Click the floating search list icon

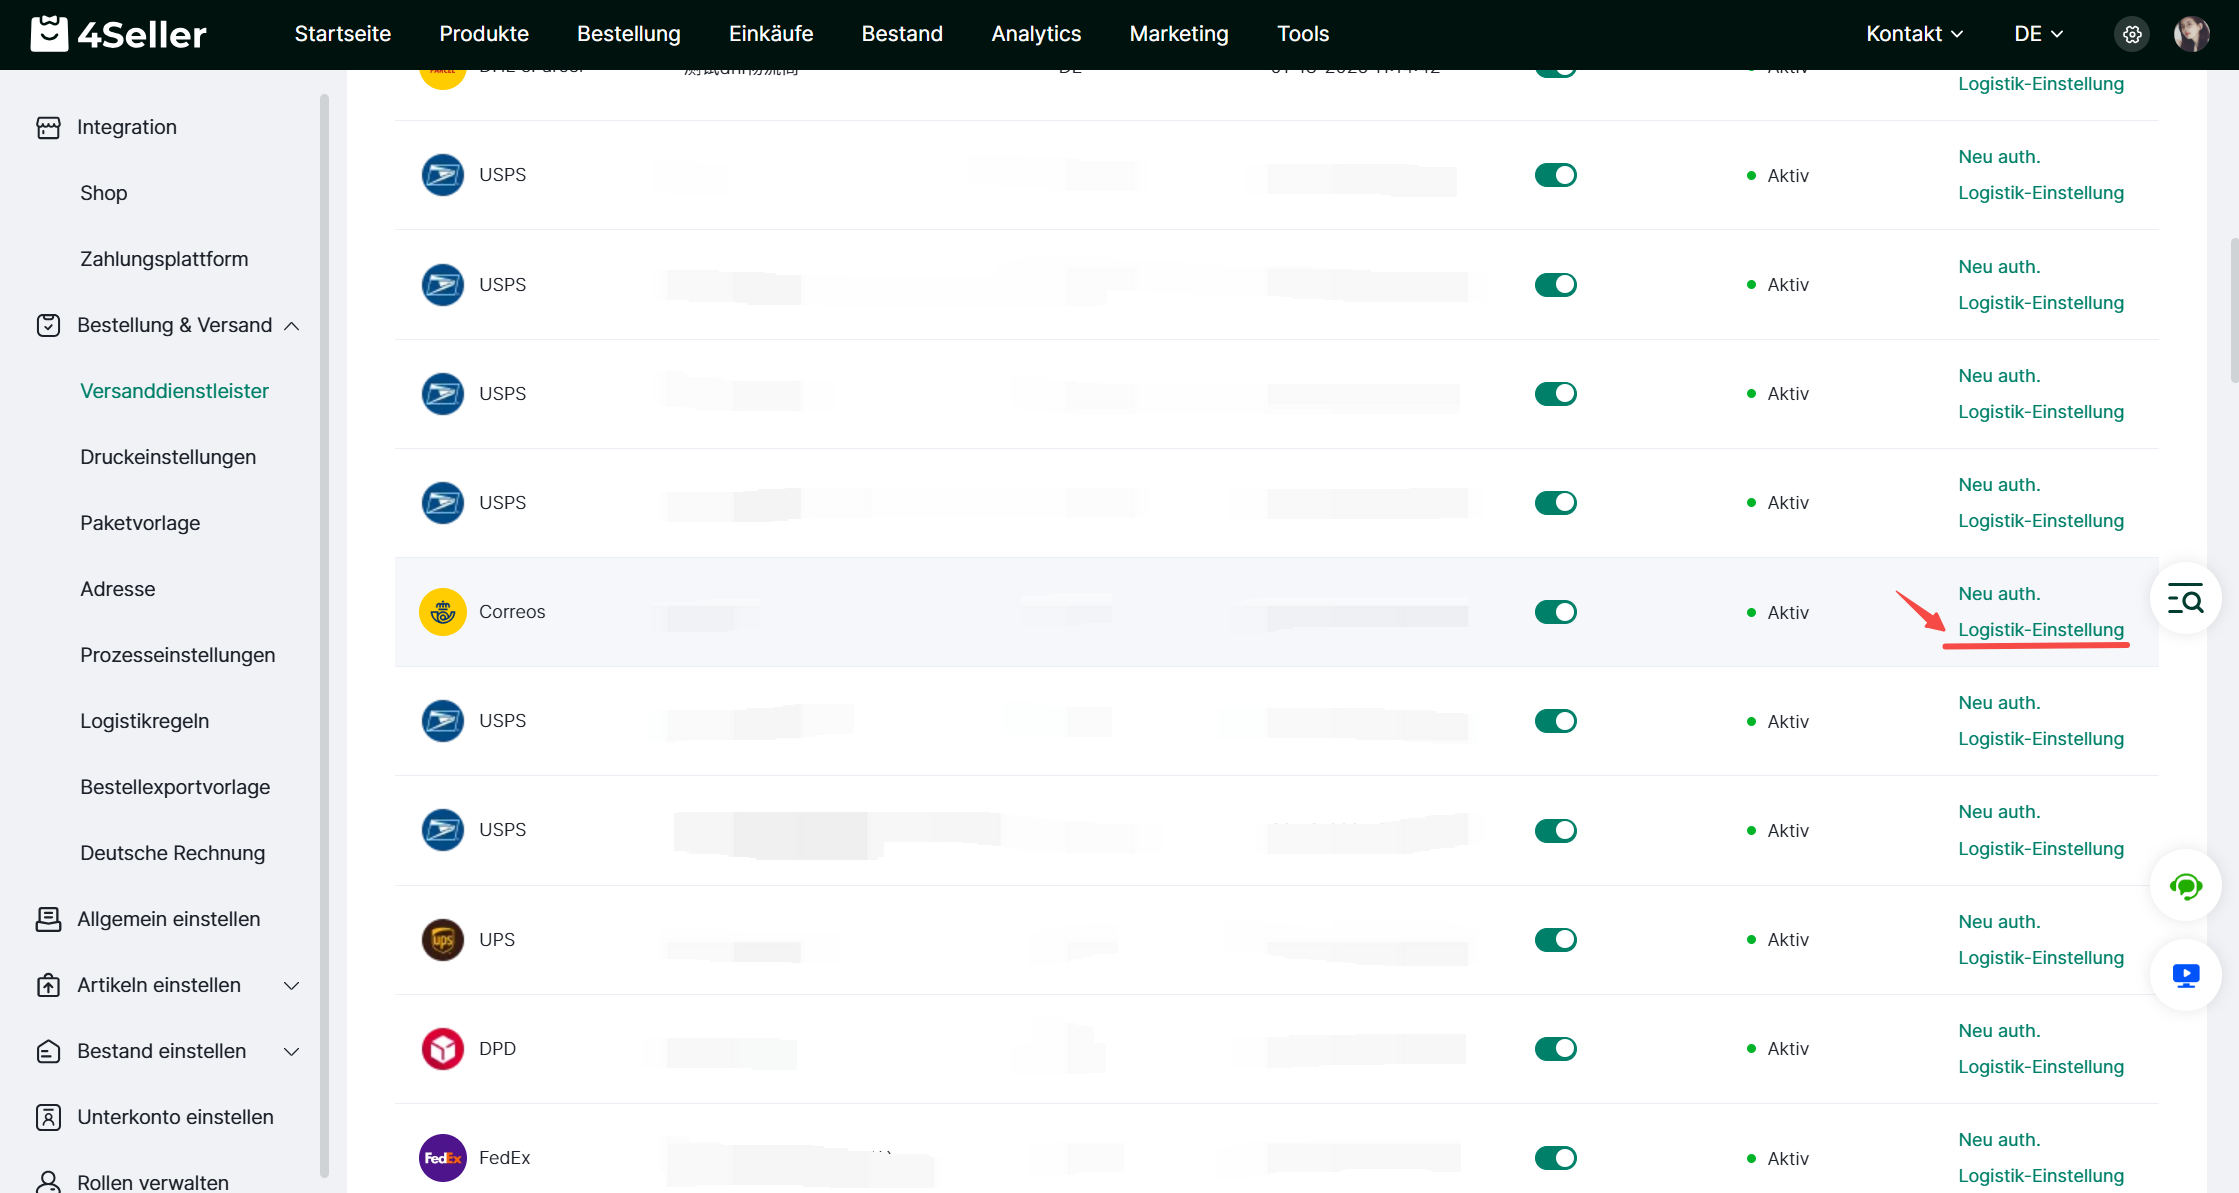click(x=2185, y=600)
